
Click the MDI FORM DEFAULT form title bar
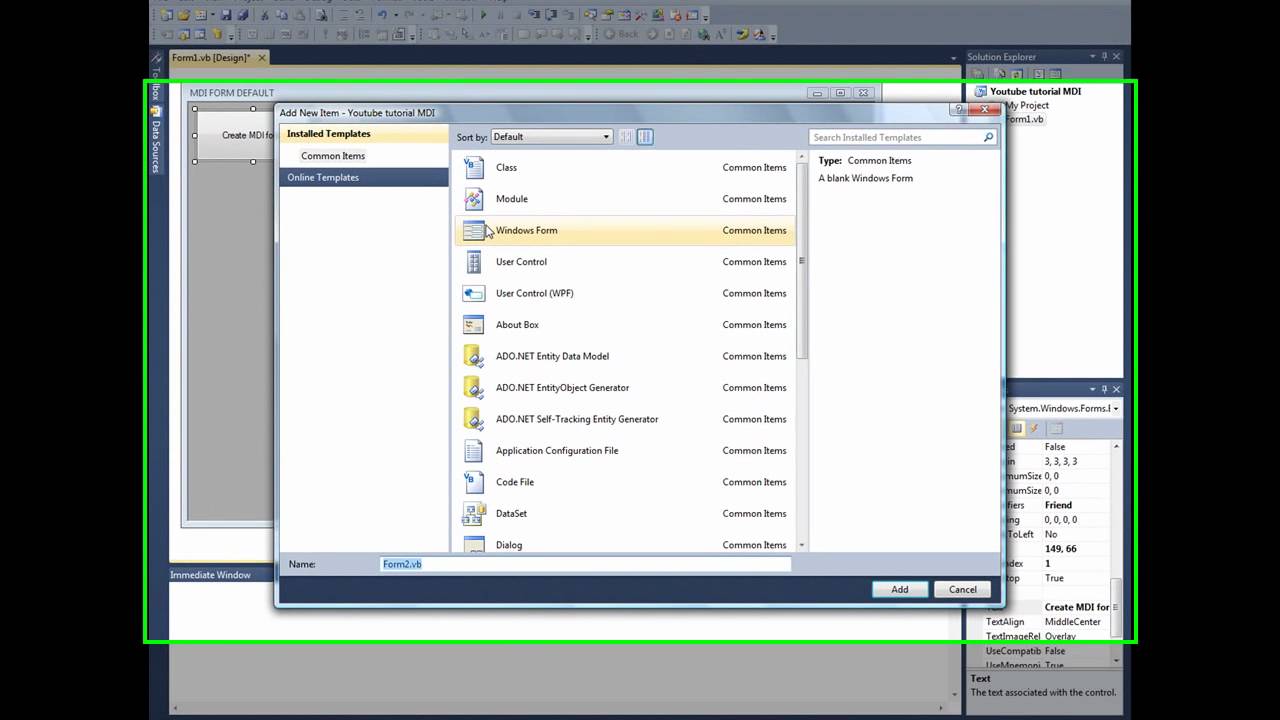tap(530, 93)
